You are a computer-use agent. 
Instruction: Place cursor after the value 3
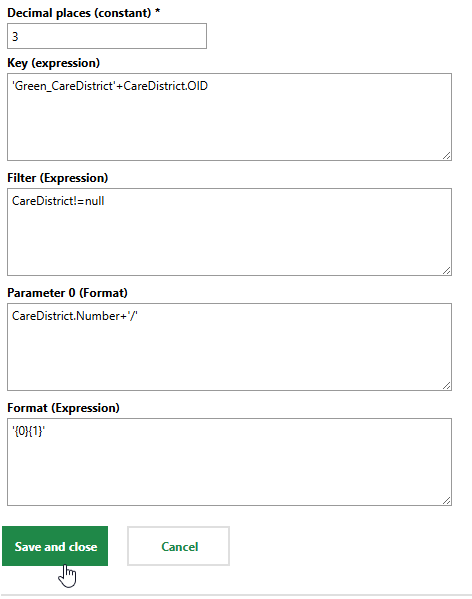click(19, 37)
